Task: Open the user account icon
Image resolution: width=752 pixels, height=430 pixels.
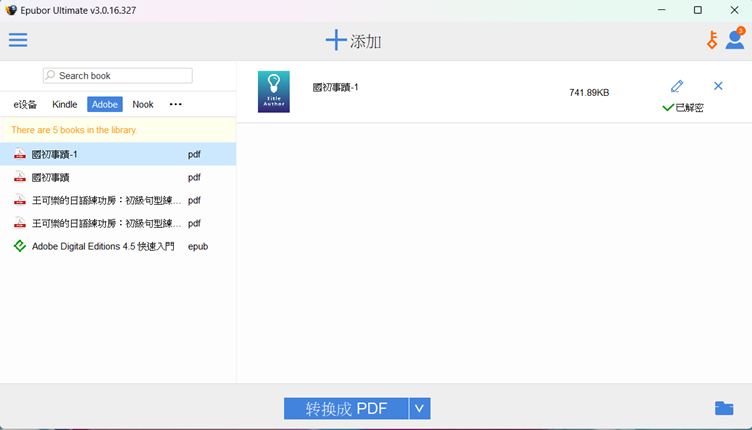Action: click(x=735, y=38)
